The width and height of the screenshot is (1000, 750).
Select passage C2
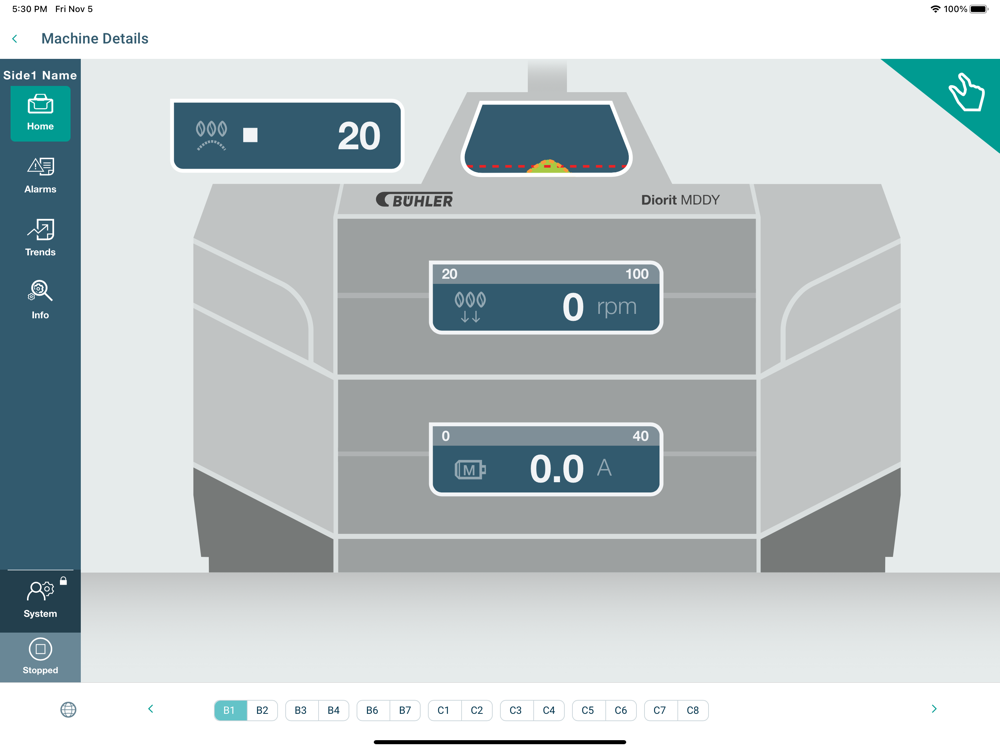point(476,710)
